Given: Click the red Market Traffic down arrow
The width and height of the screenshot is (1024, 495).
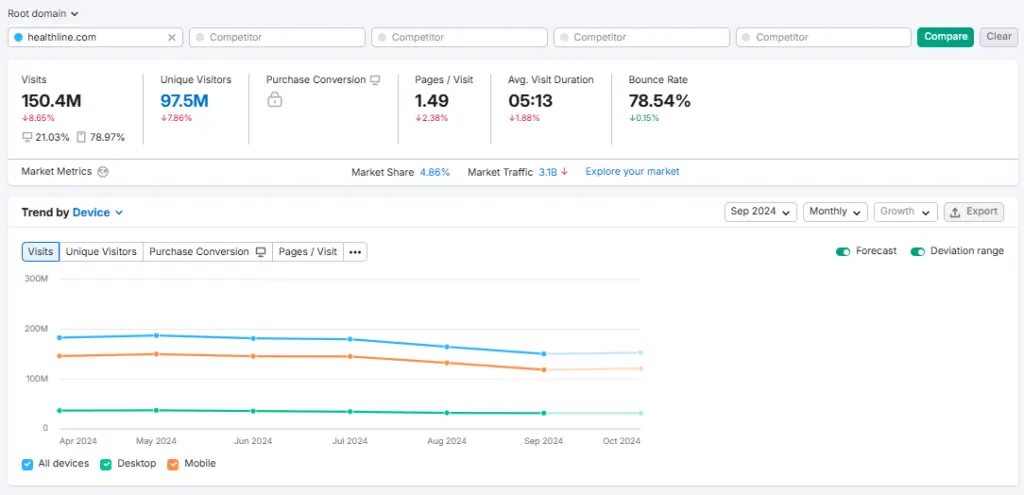Looking at the screenshot, I should tap(564, 172).
